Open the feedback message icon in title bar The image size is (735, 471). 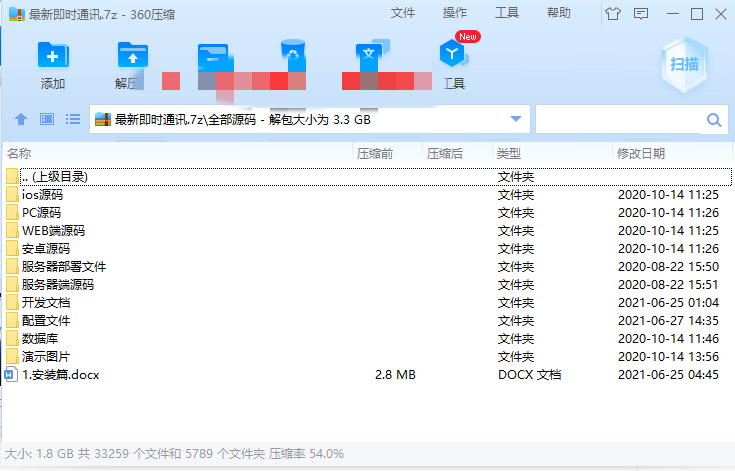[641, 14]
